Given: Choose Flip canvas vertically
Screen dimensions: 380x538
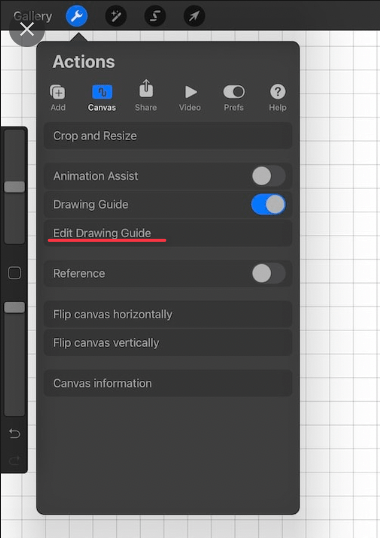Looking at the screenshot, I should tap(168, 343).
